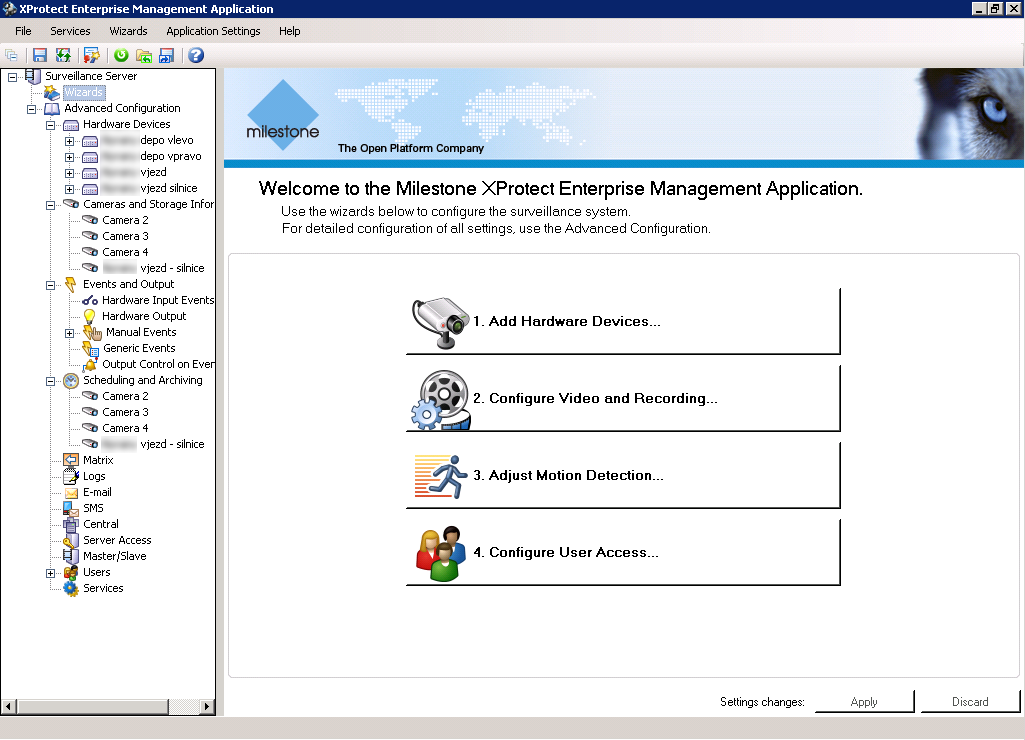Select Output Control on Event item

pyautogui.click(x=158, y=364)
